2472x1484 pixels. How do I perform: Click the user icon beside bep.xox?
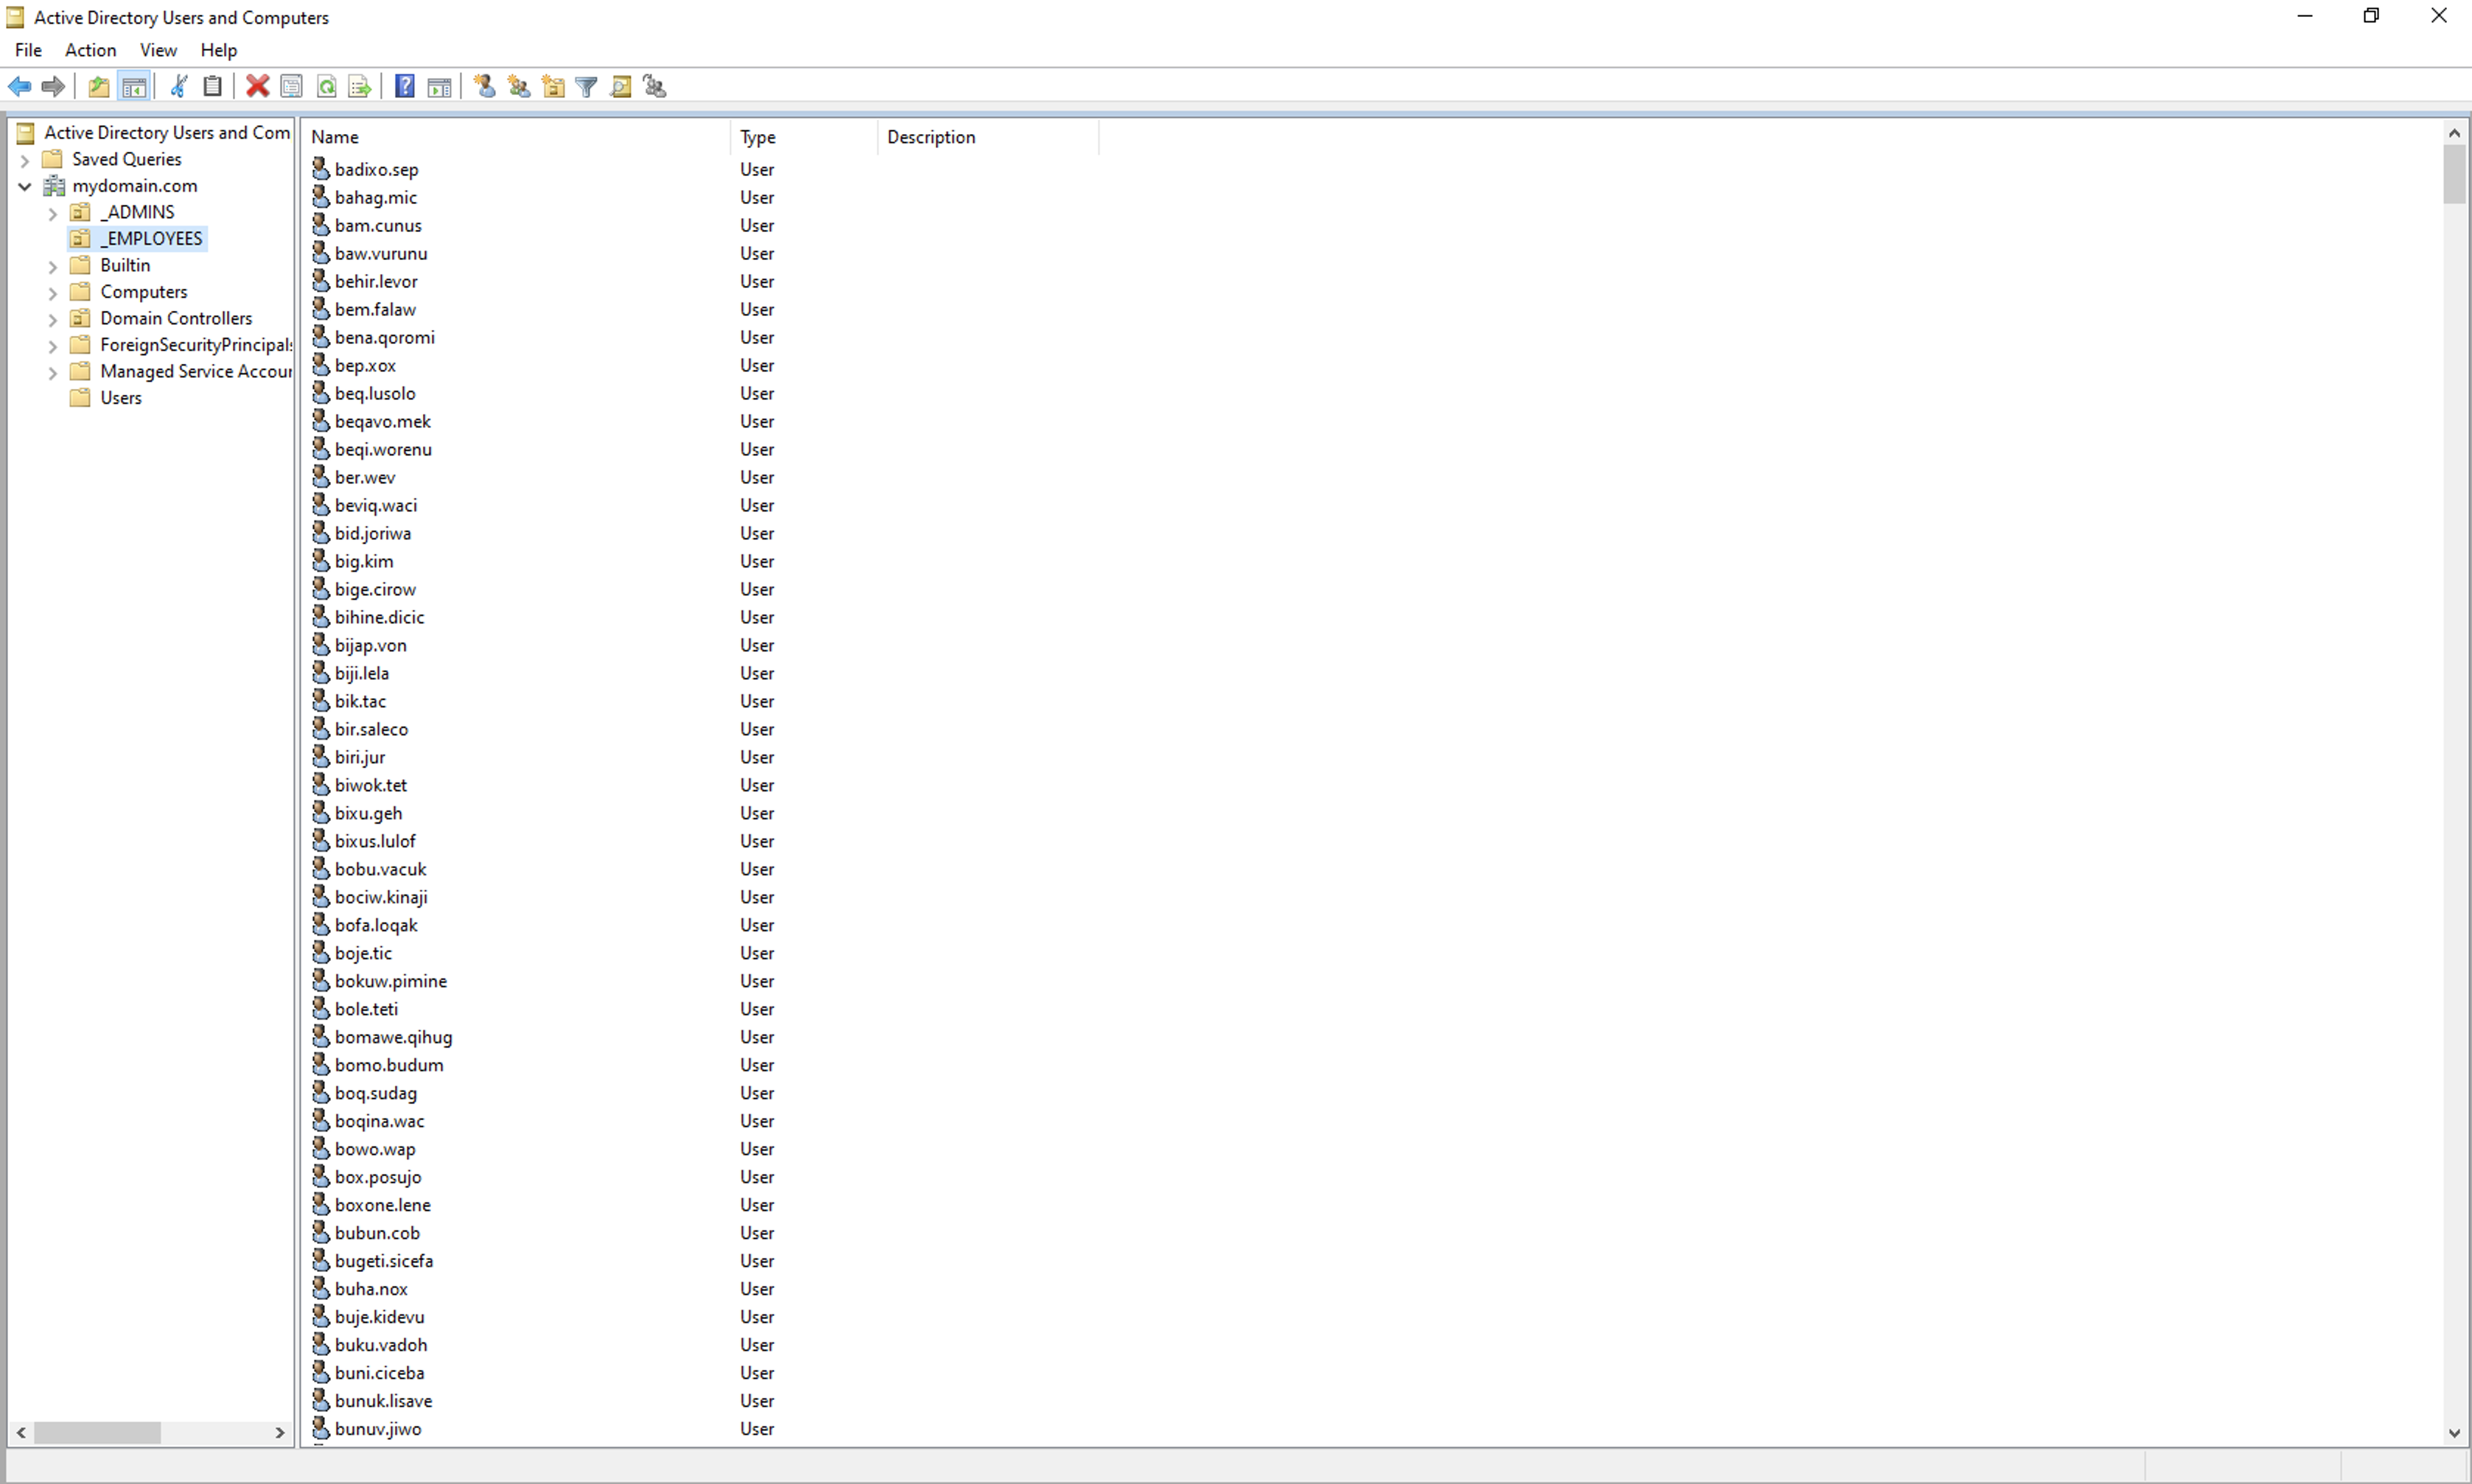(x=321, y=365)
